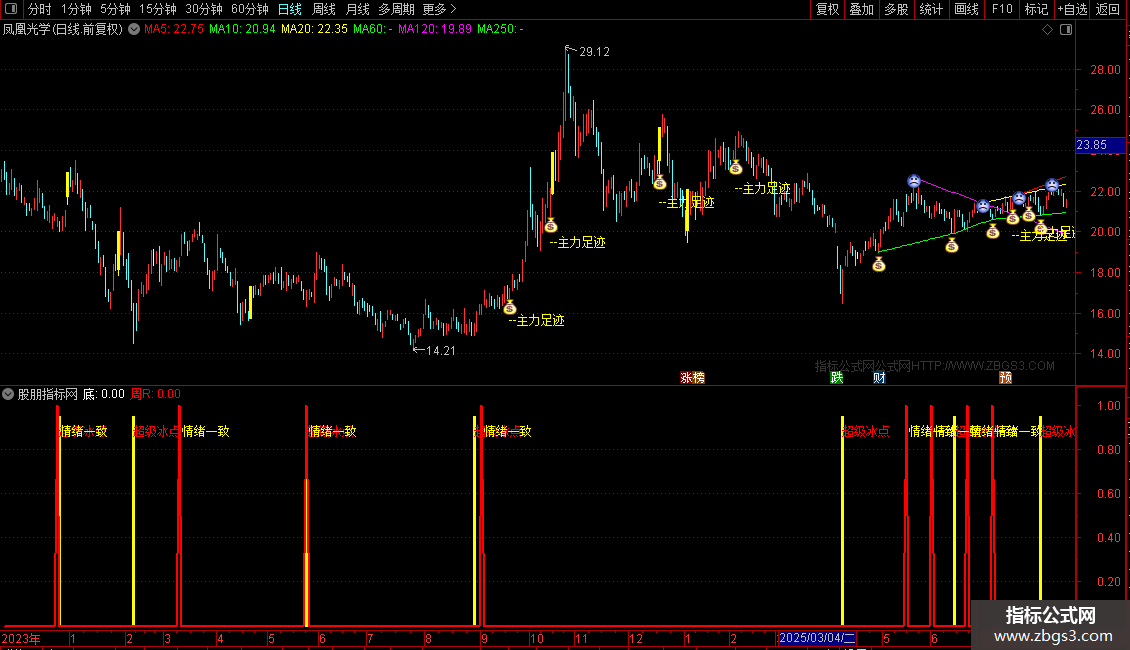Screen dimensions: 1130x650
Task: Click the money bag icon near 14.21 low
Action: (x=510, y=308)
